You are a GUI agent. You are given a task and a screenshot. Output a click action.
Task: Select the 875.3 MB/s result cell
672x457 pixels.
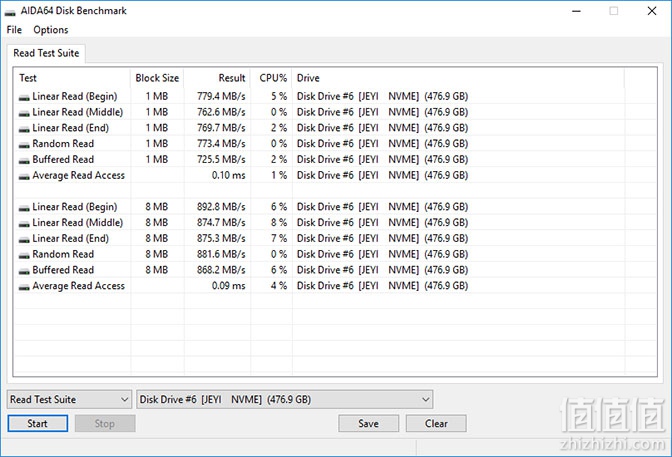point(221,238)
